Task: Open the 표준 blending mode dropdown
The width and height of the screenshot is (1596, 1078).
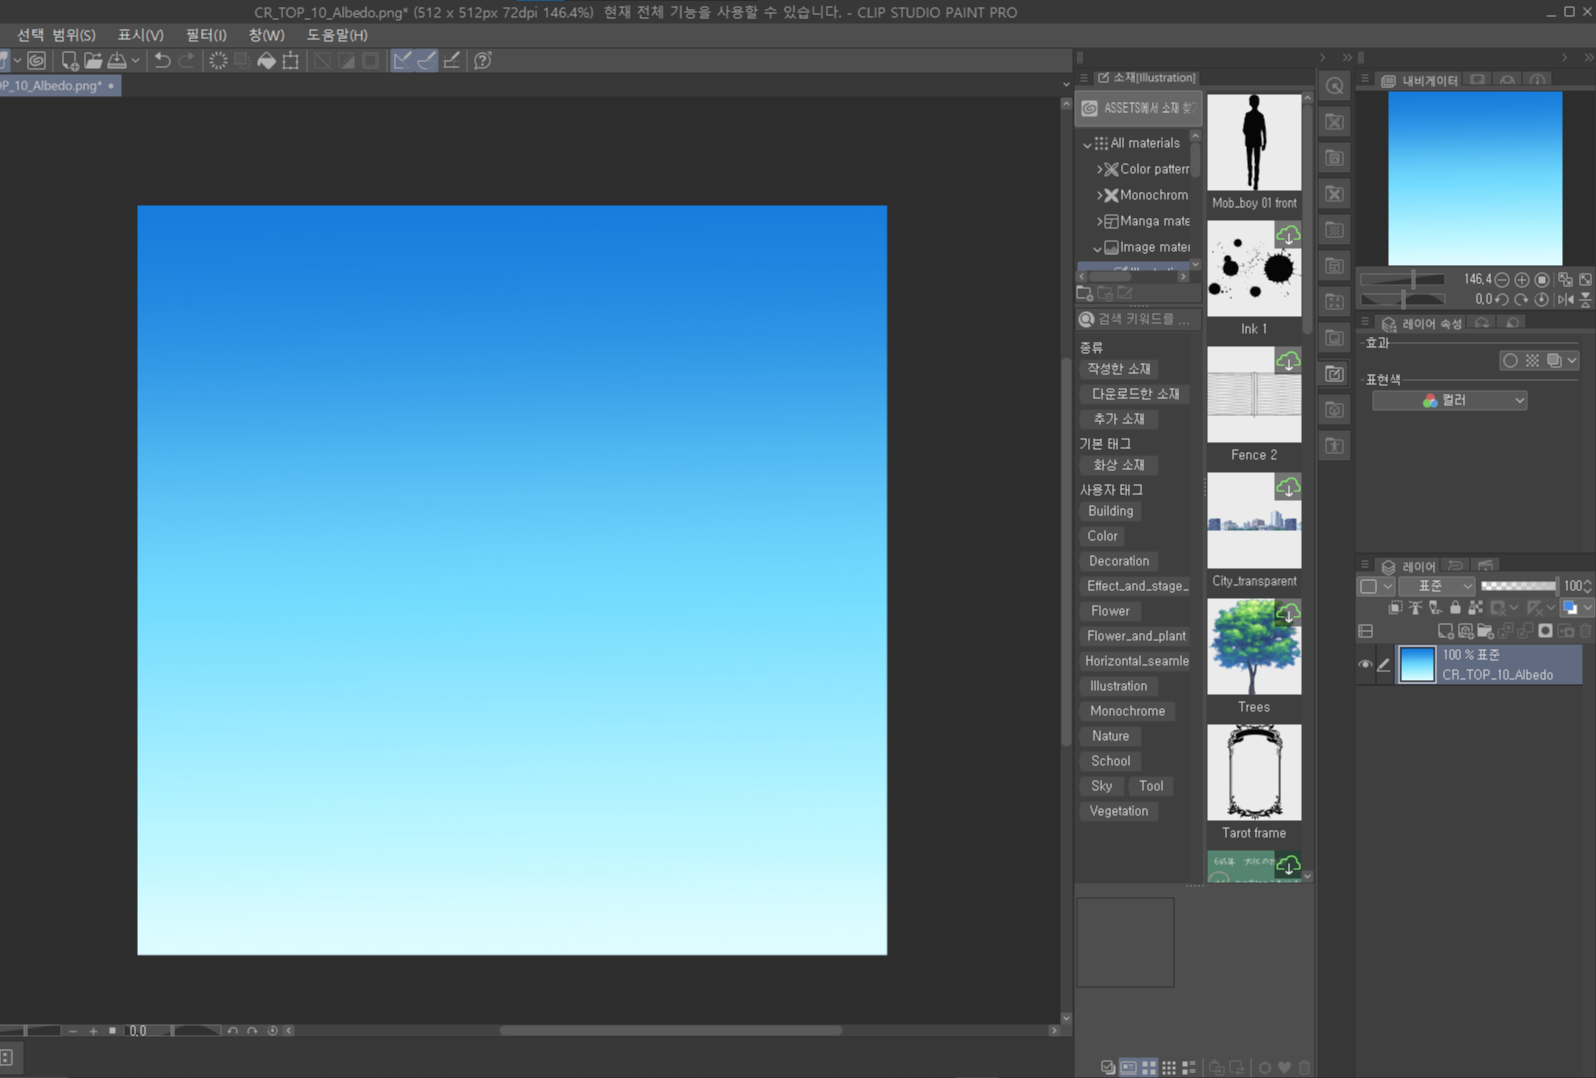Action: click(x=1436, y=586)
